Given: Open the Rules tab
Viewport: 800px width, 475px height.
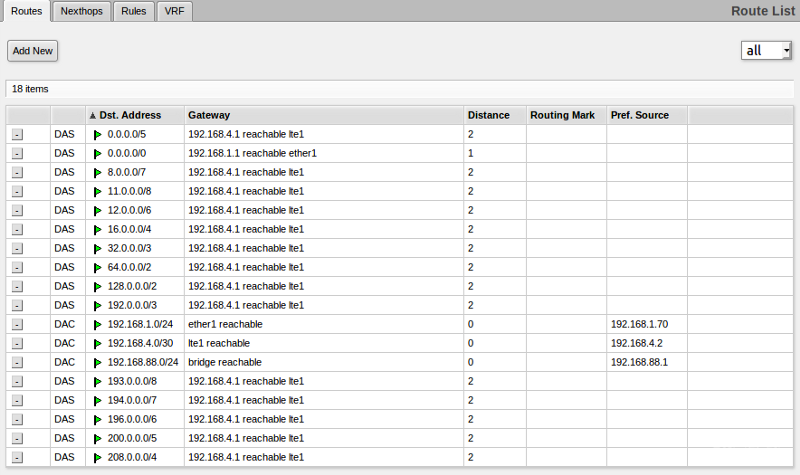Looking at the screenshot, I should [134, 11].
